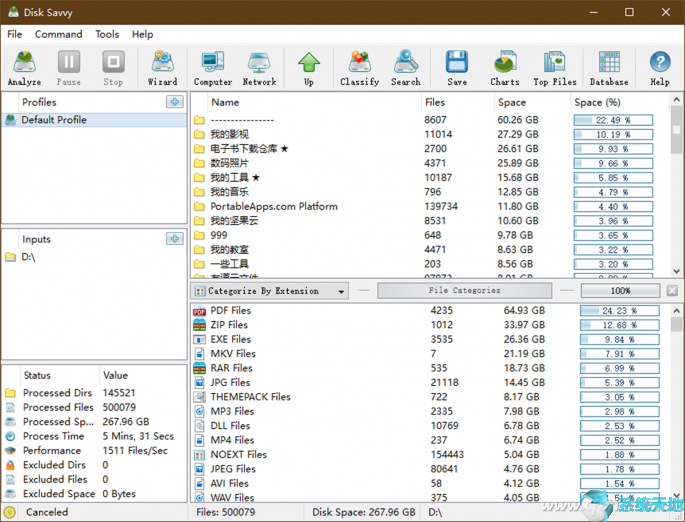Click the Pause toolbar icon
Screen dimensions: 685x522
click(69, 68)
